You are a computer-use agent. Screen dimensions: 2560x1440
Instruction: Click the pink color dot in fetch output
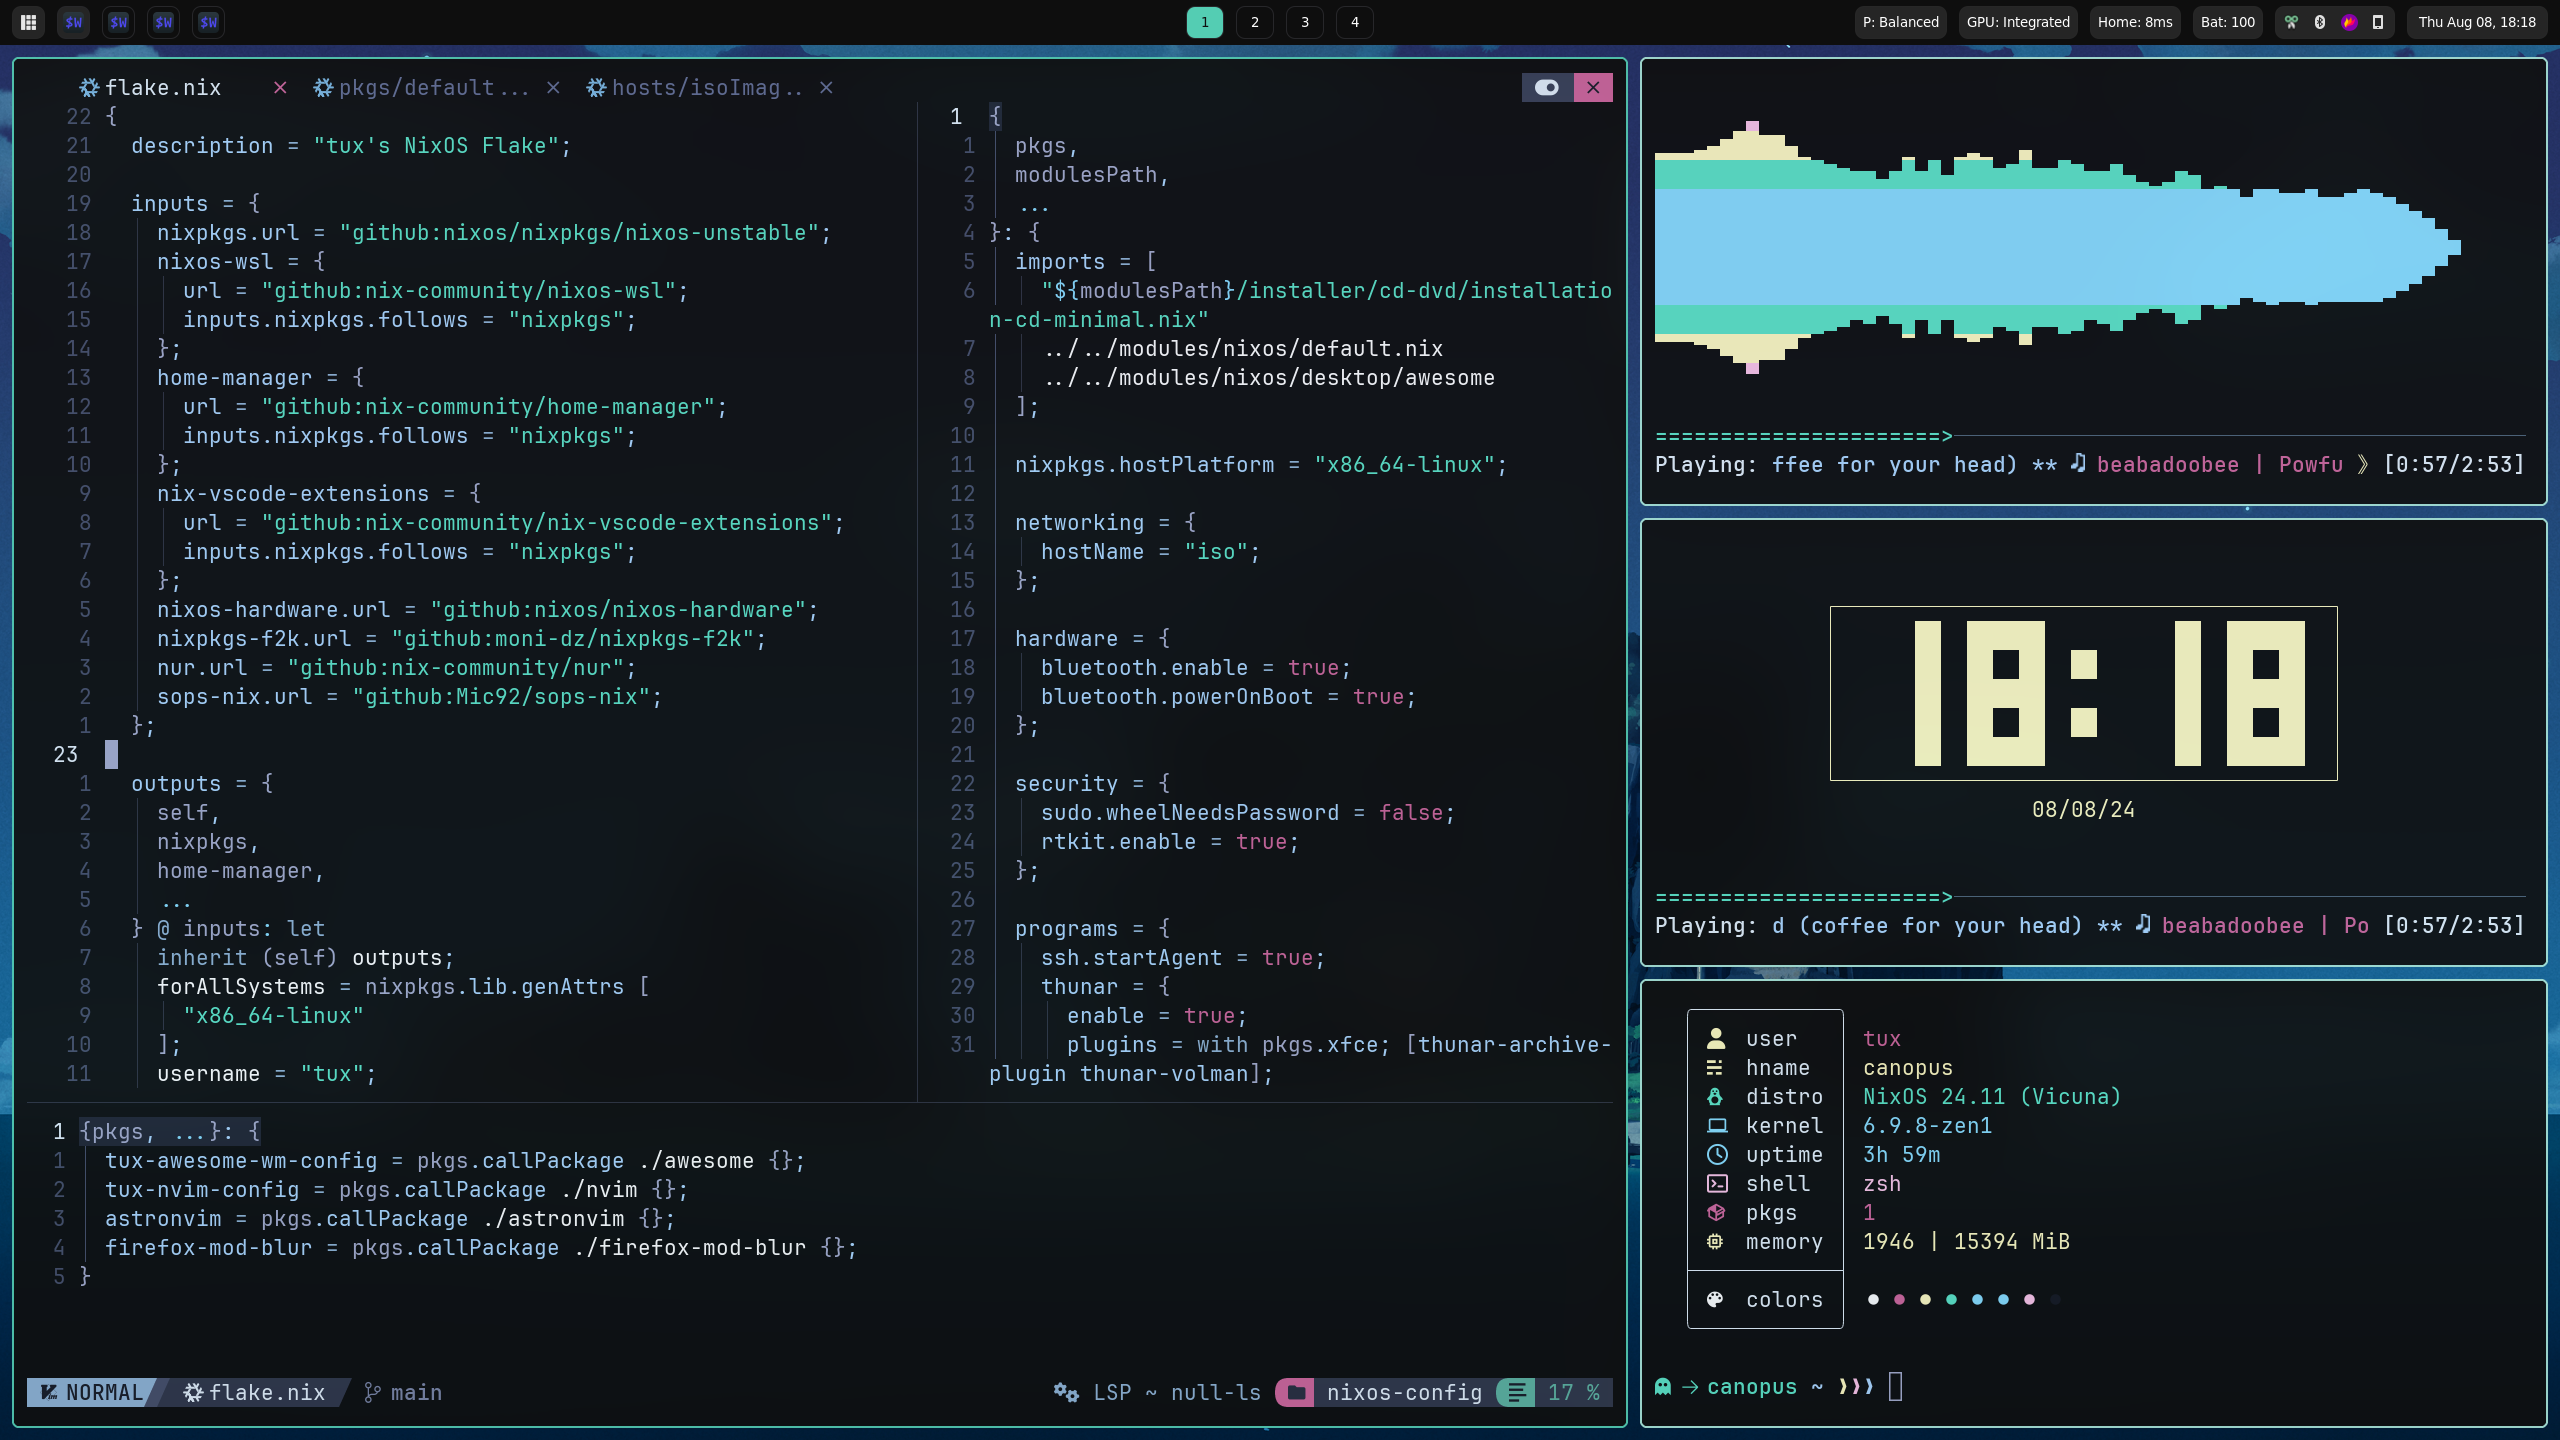tap(1899, 1300)
